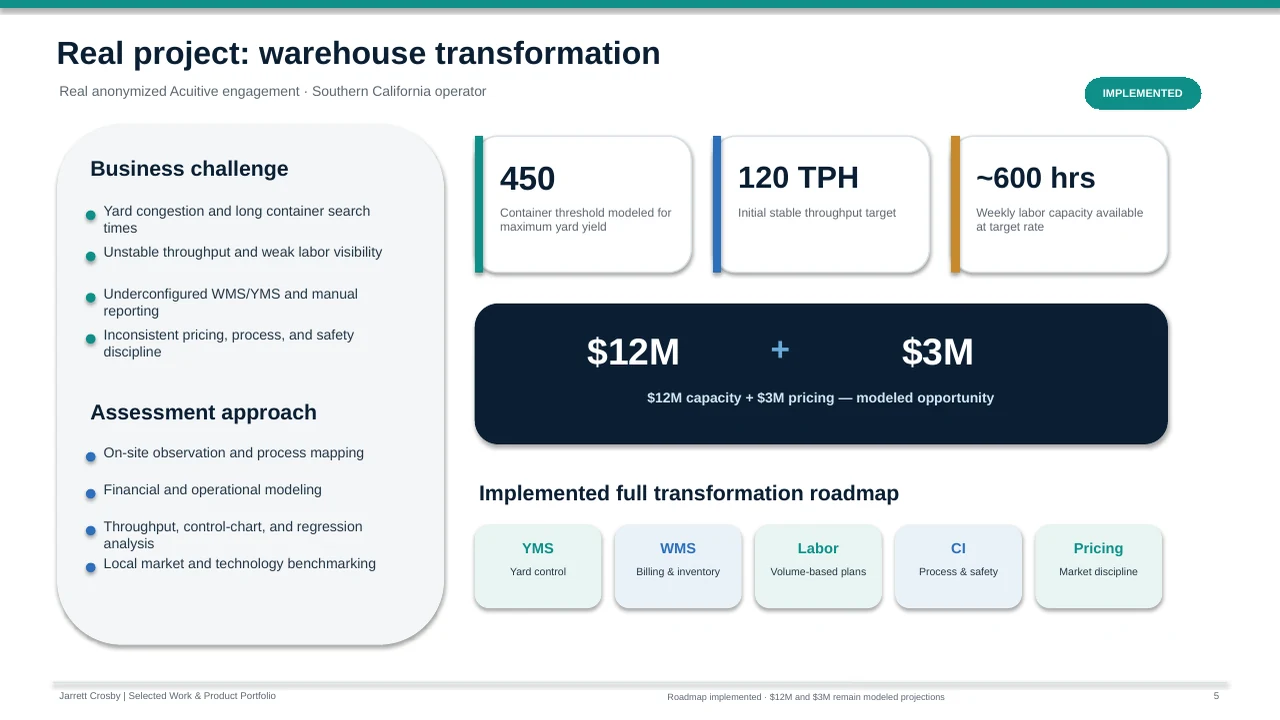
Task: Click the 450 container threshold metric card
Action: (583, 204)
